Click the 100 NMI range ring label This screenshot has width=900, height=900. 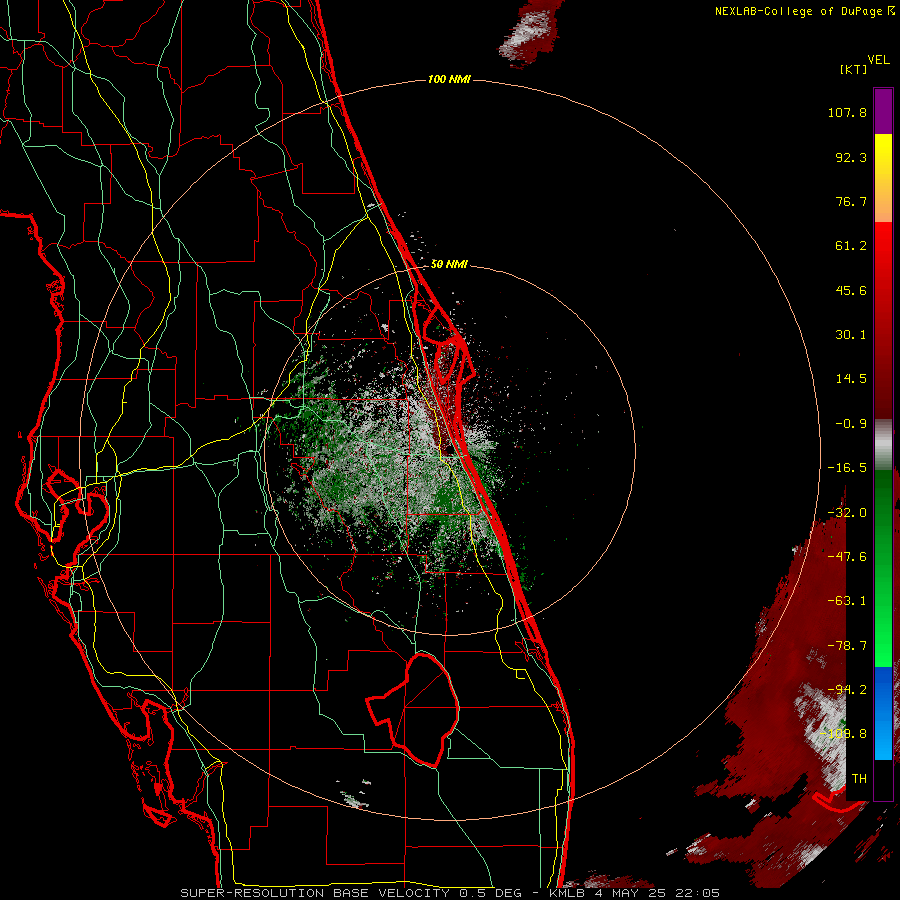(x=449, y=79)
